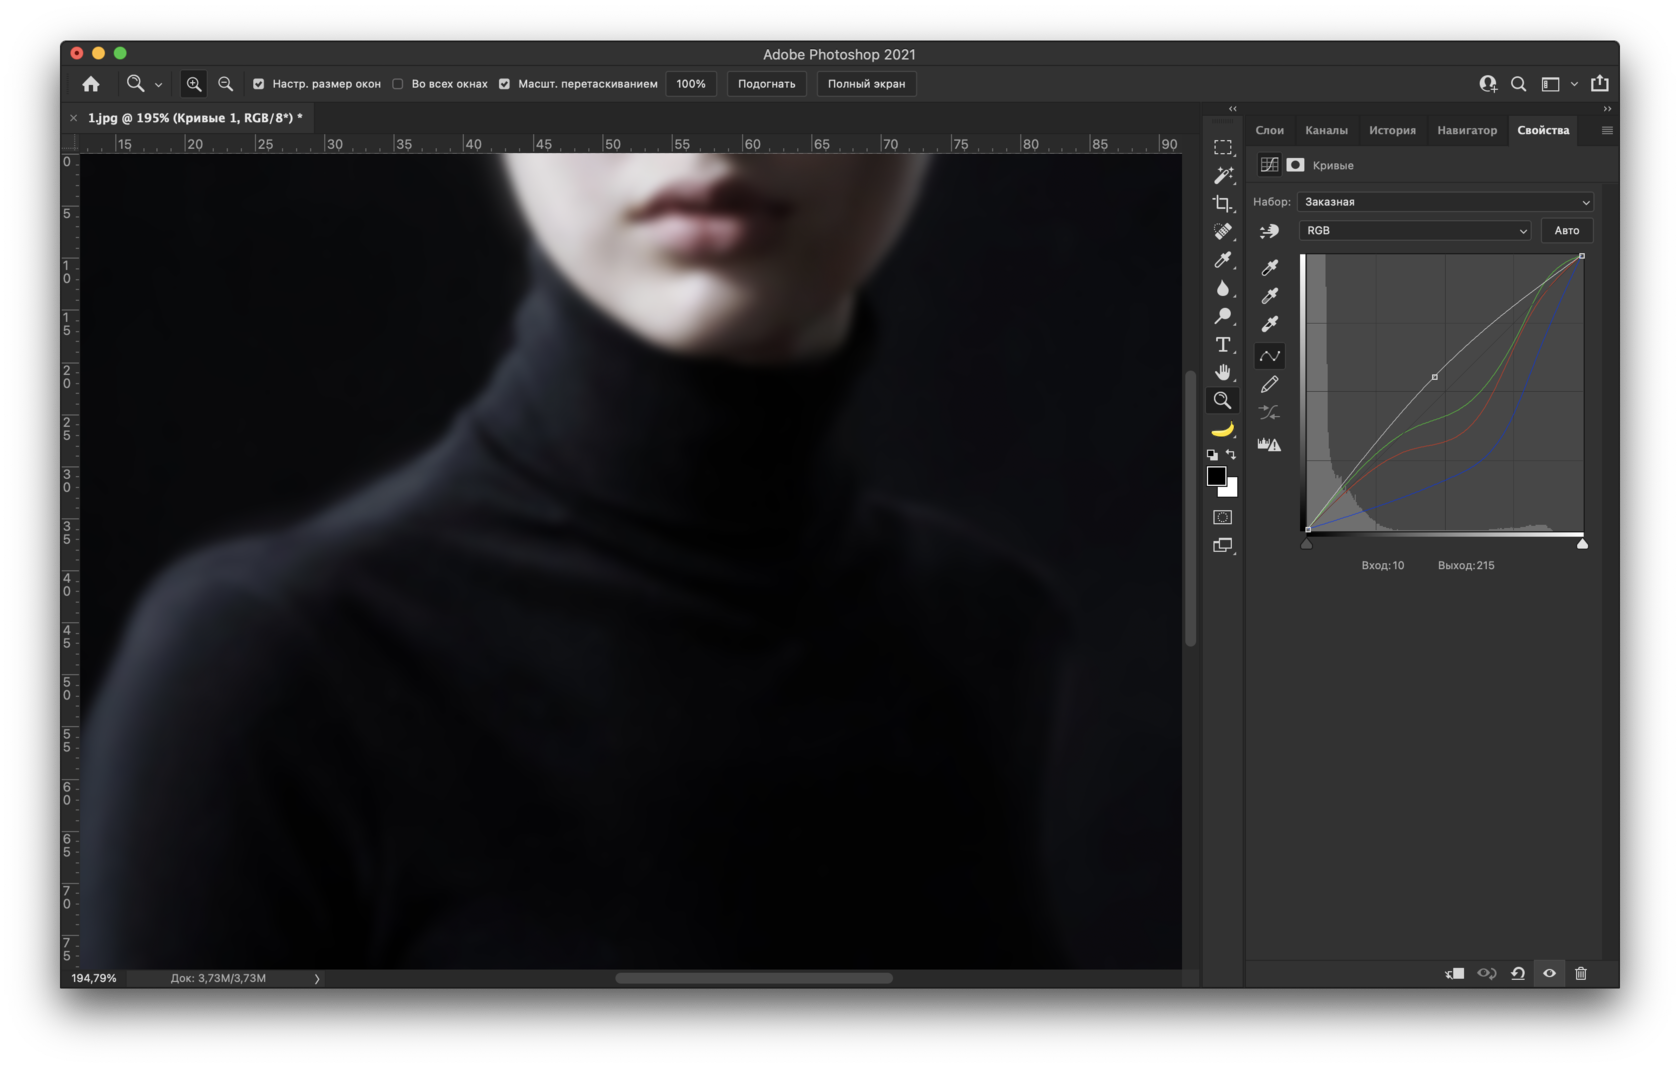
Task: Toggle the Curves layer visibility eye
Action: point(1549,973)
